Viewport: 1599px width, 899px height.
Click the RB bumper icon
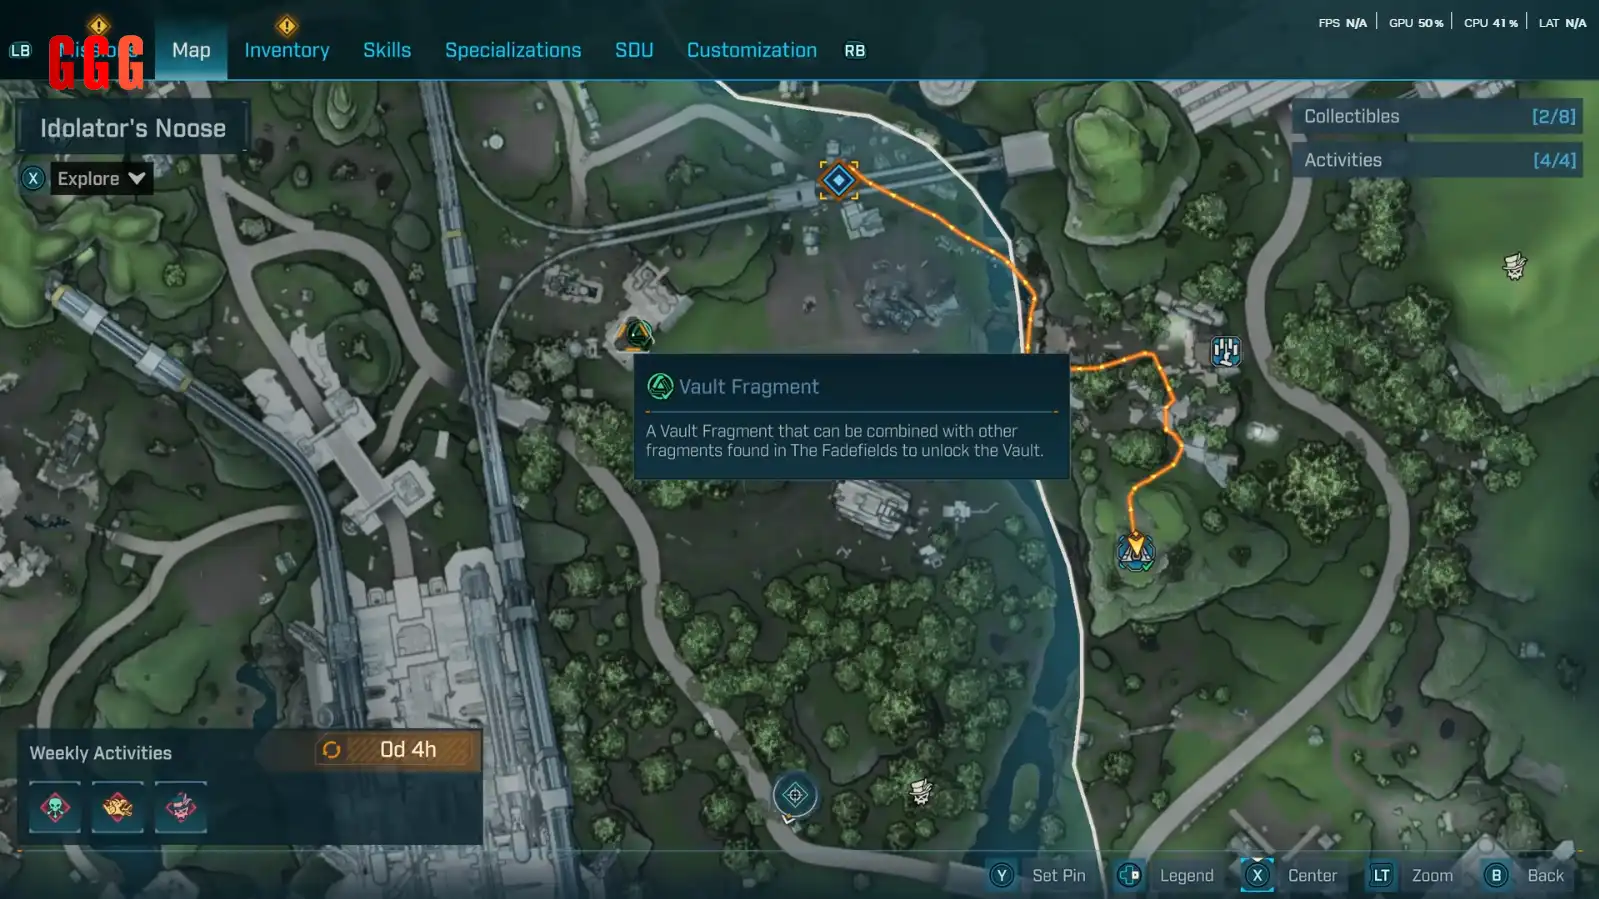tap(854, 50)
